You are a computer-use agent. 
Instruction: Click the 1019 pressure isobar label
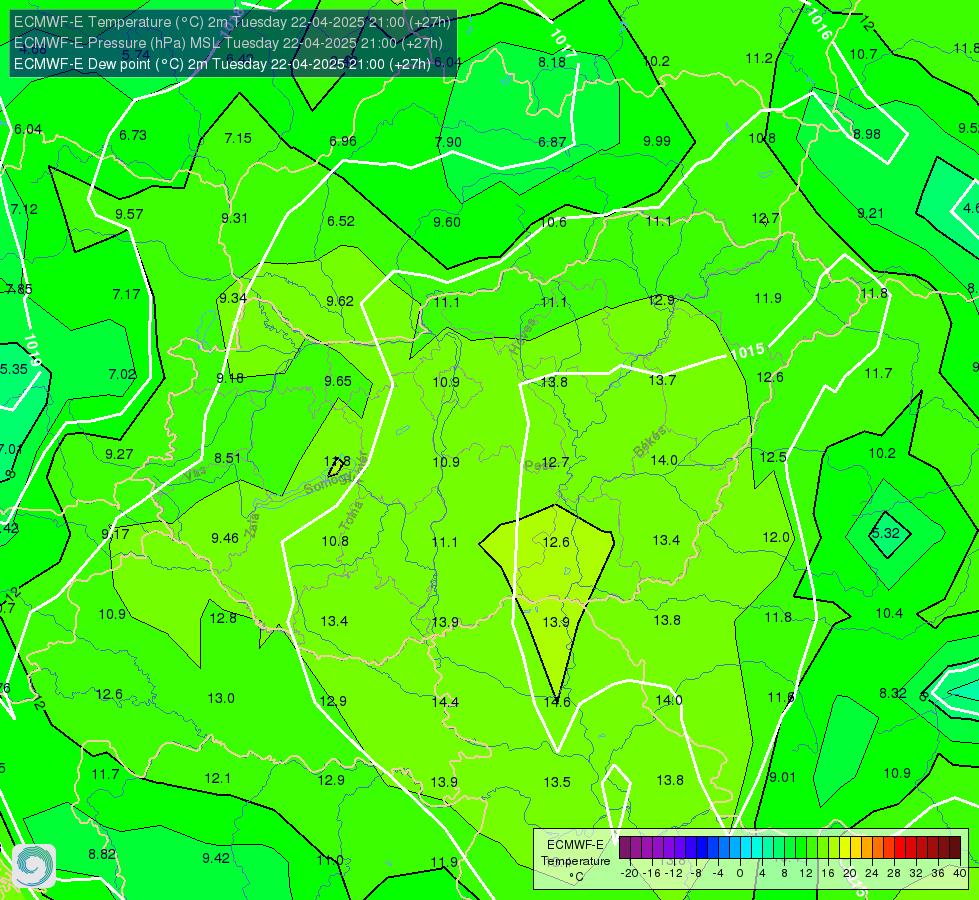point(32,350)
